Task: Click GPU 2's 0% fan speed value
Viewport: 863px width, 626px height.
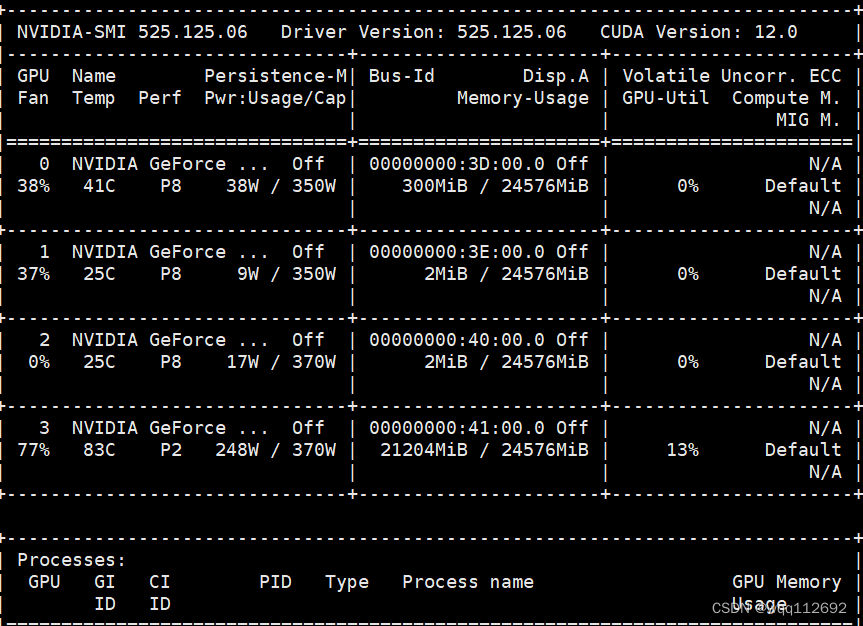Action: 39,362
